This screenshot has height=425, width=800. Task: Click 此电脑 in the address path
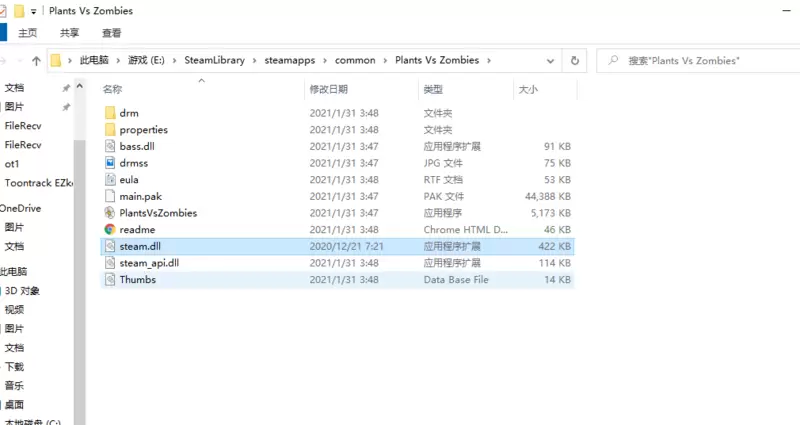click(94, 60)
